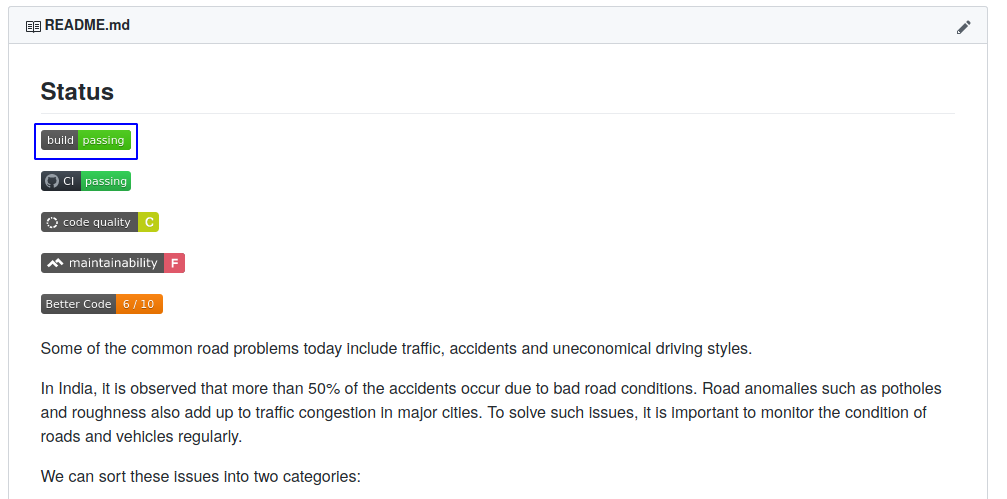Image resolution: width=1007 pixels, height=499 pixels.
Task: Click the pencil edit icon for README
Action: point(963,27)
